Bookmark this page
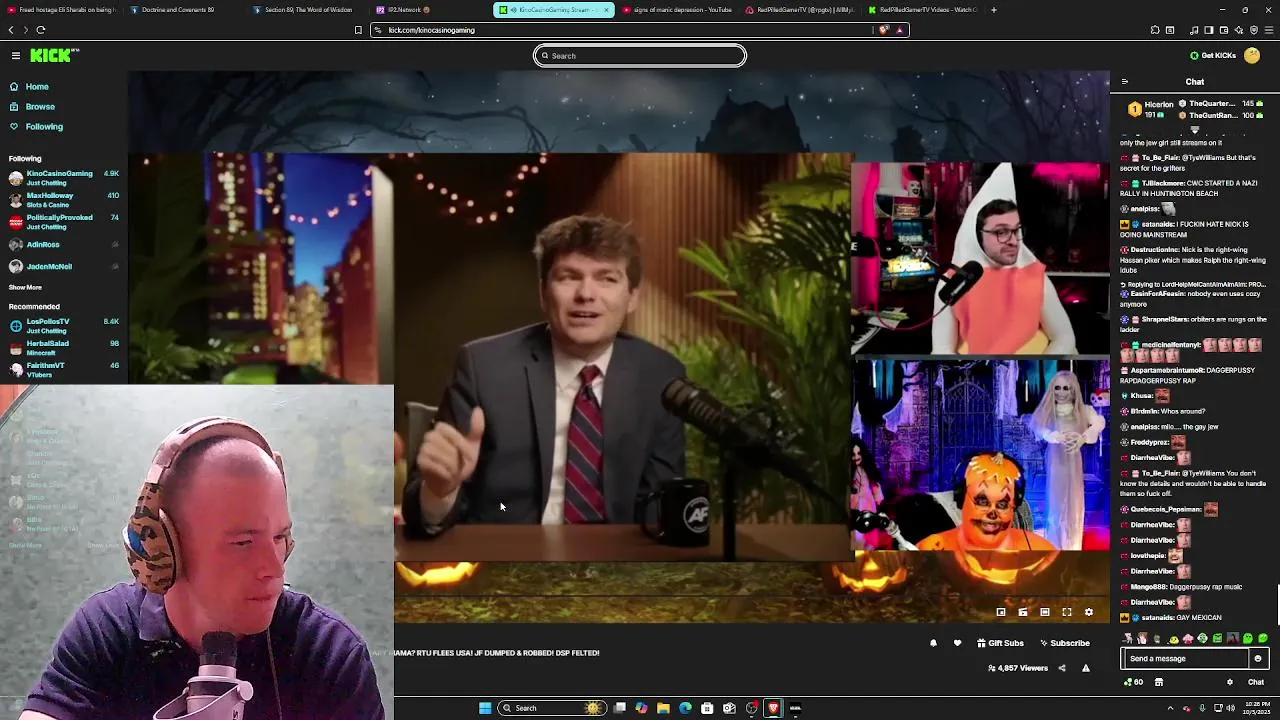The width and height of the screenshot is (1280, 720). point(358,30)
